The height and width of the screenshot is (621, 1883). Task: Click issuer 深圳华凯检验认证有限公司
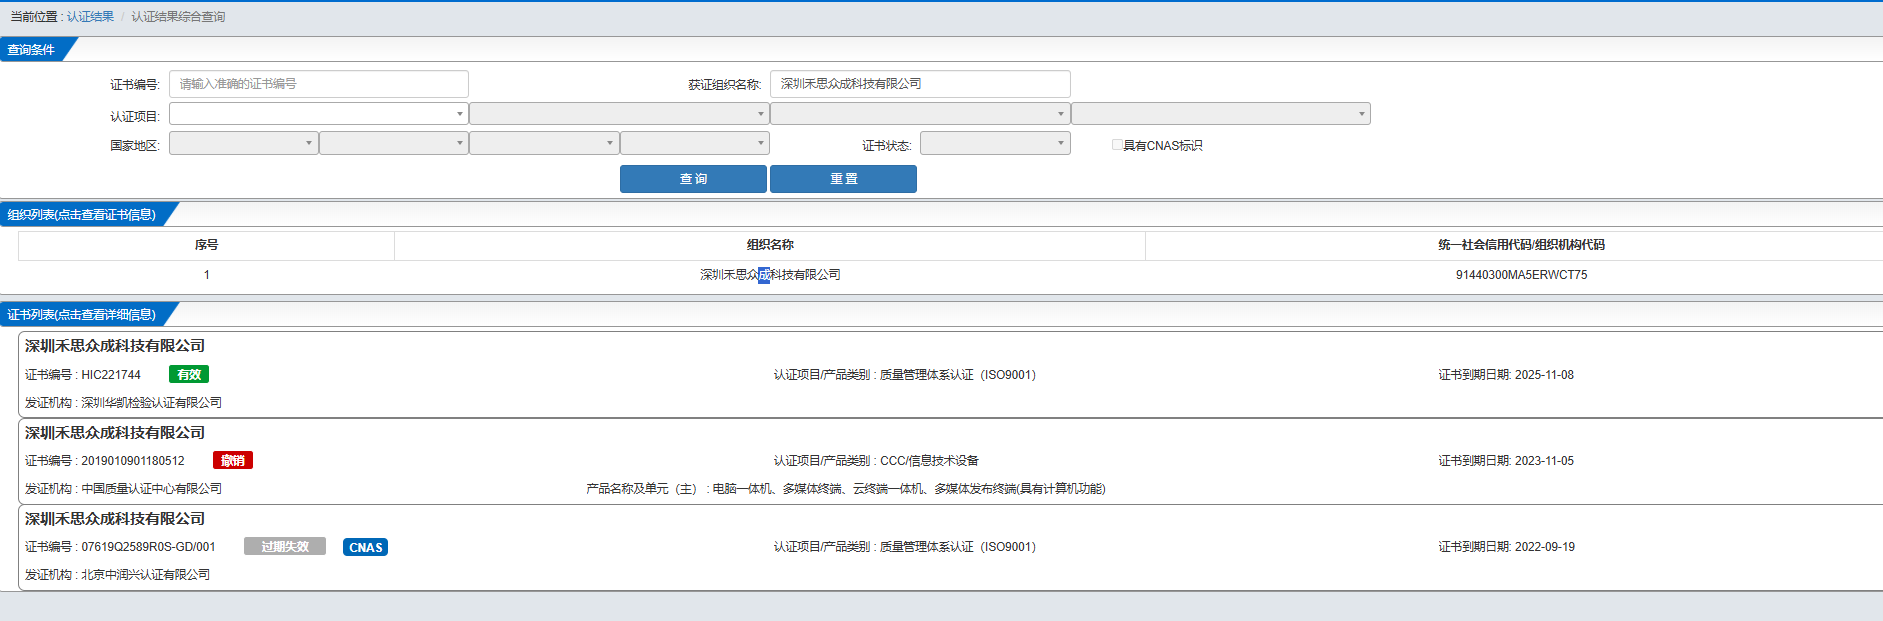tap(151, 403)
